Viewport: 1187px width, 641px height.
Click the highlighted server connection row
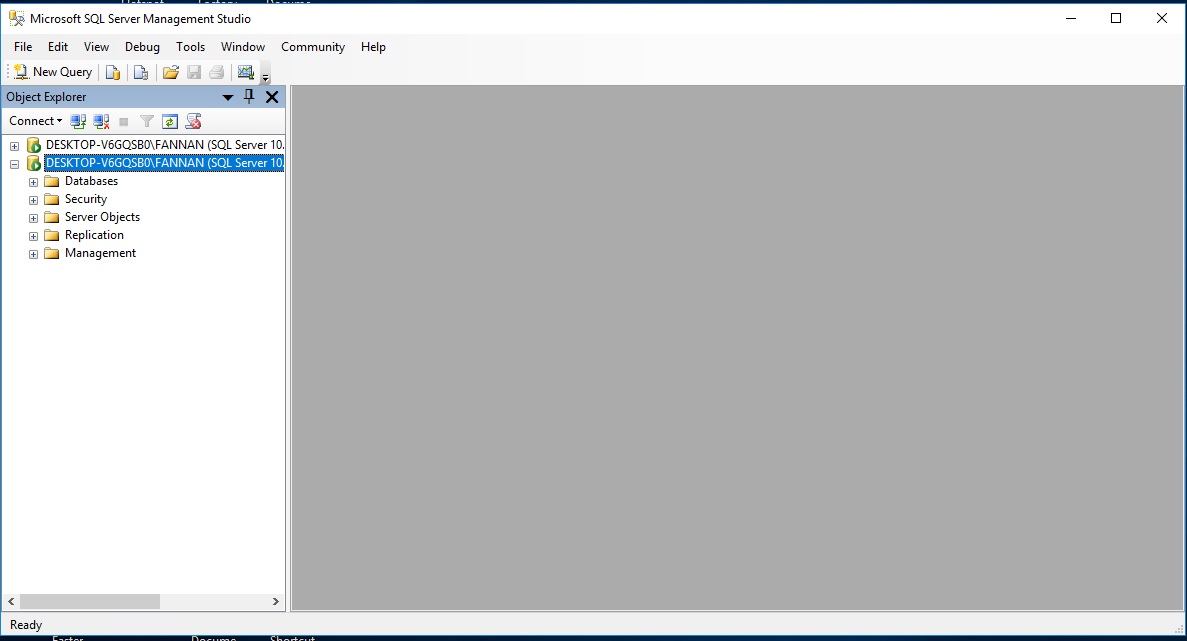click(x=164, y=163)
